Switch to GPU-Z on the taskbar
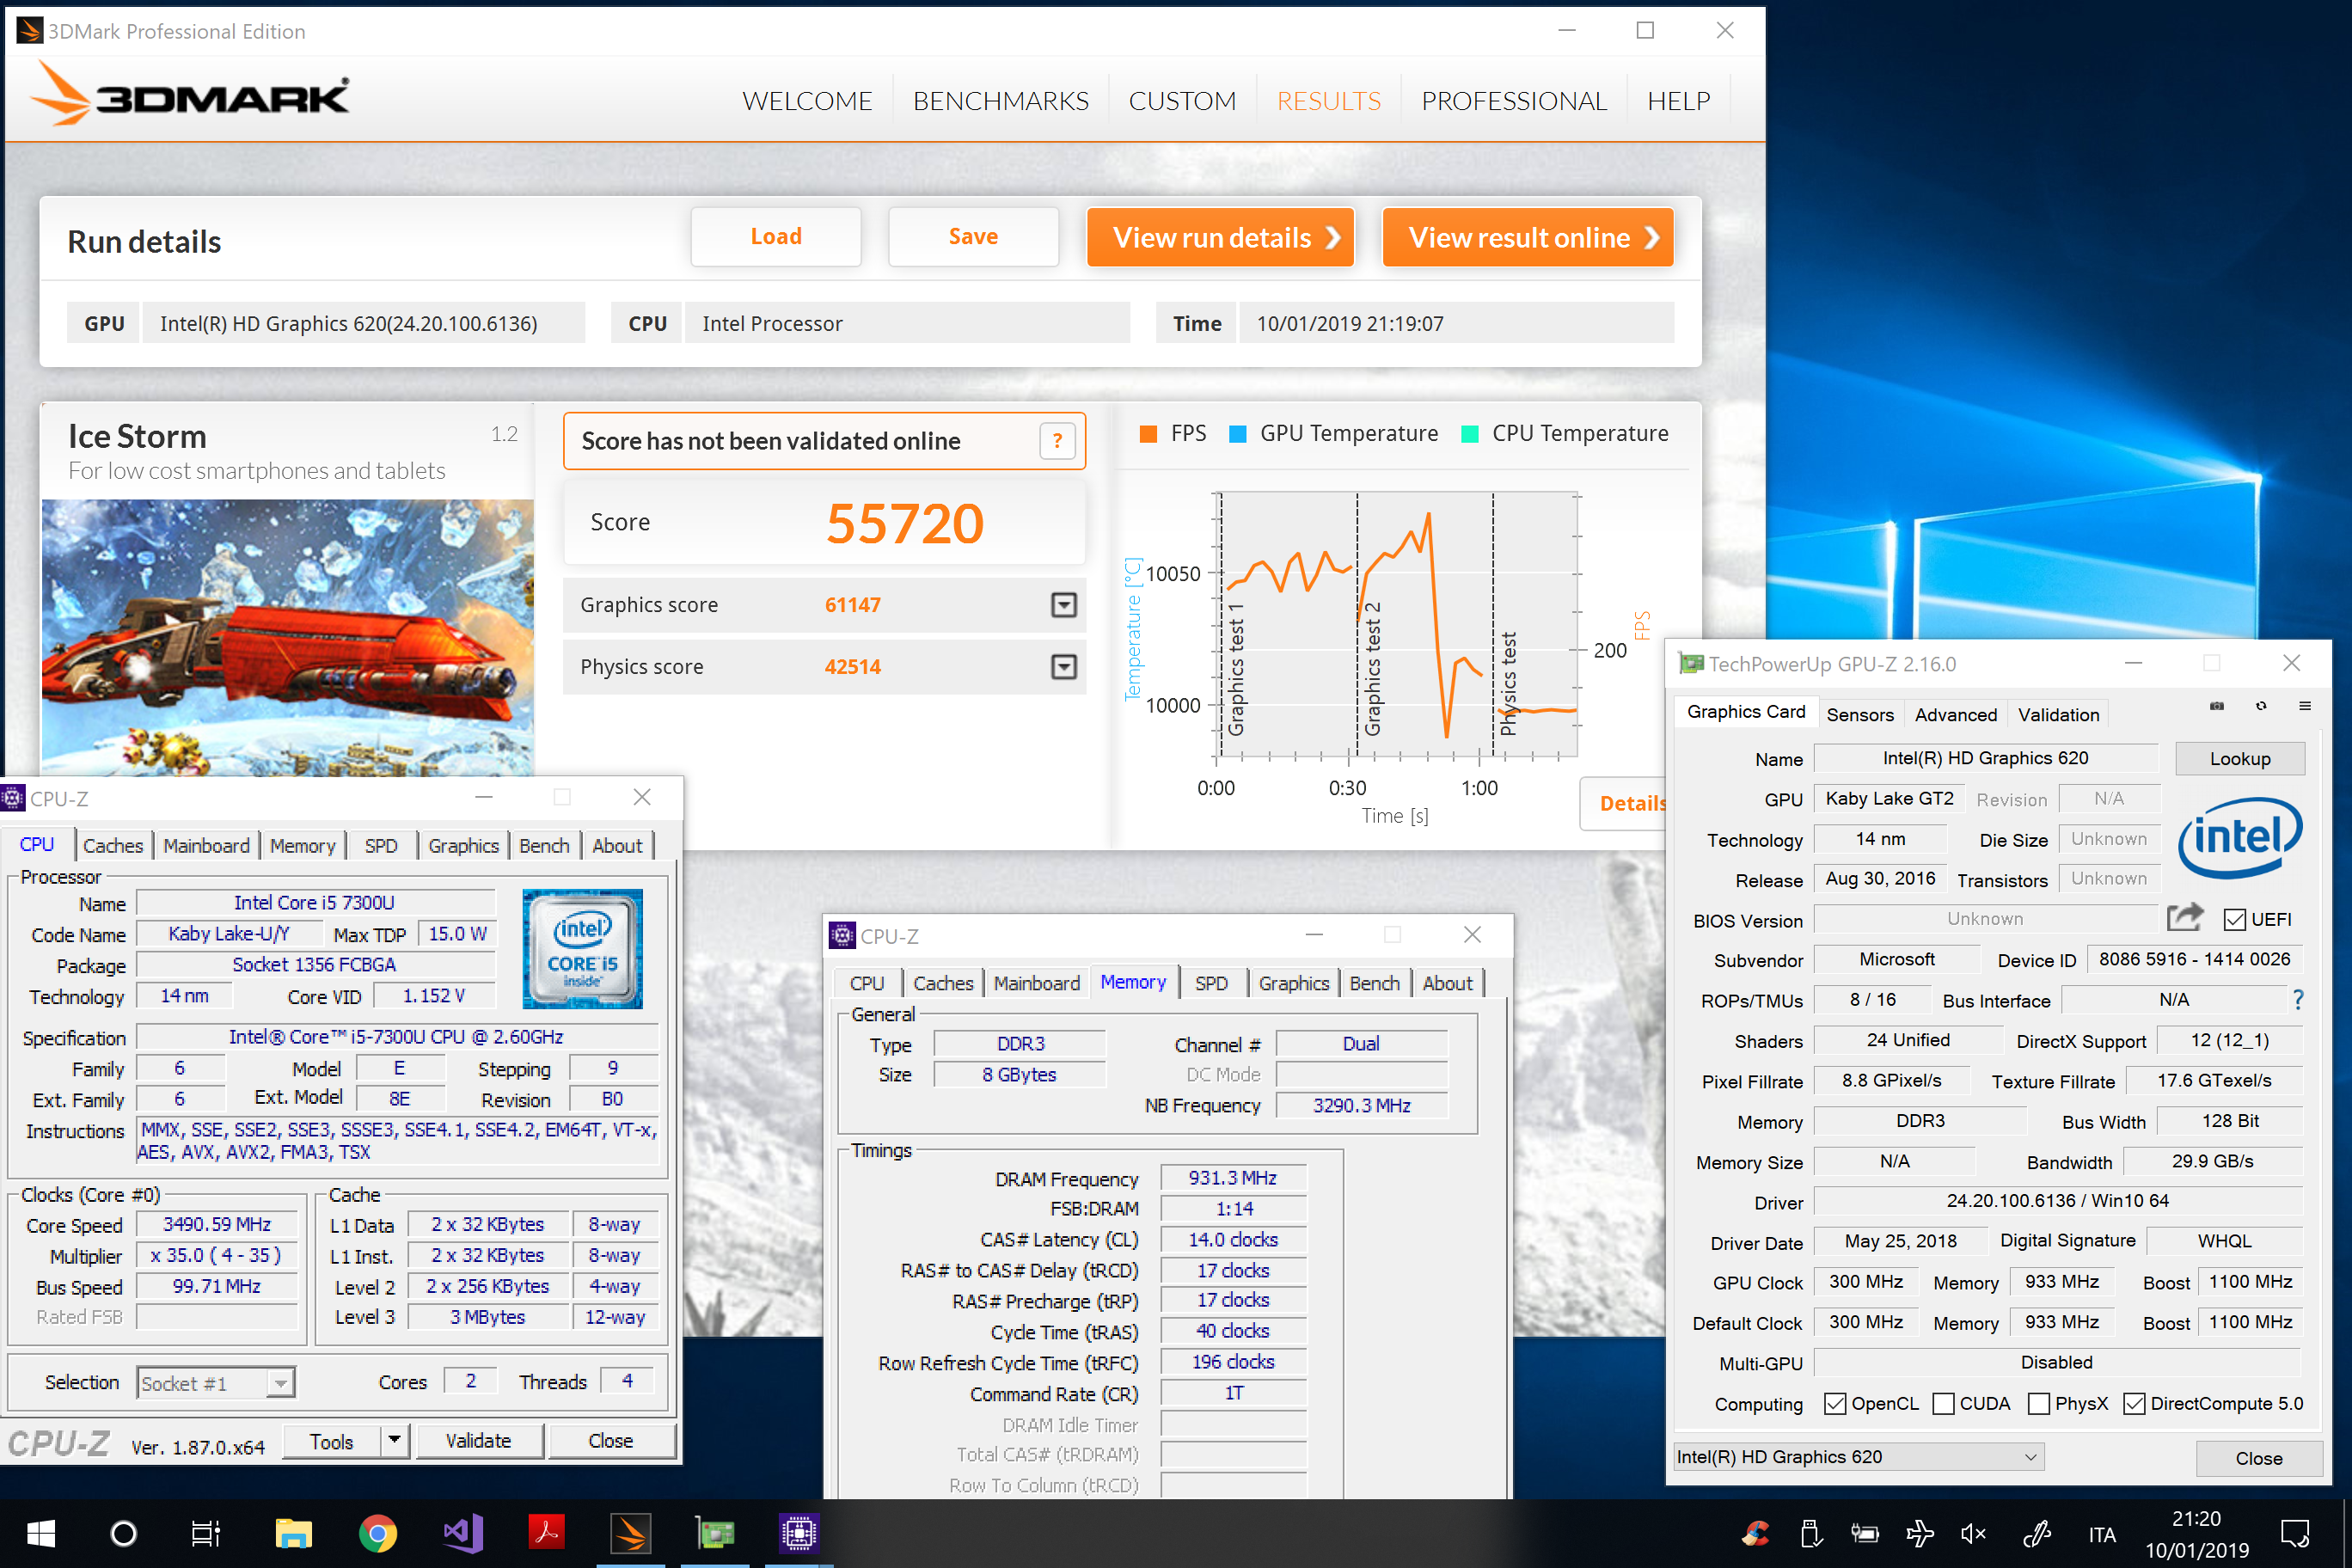The width and height of the screenshot is (2352, 1568). pyautogui.click(x=715, y=1533)
